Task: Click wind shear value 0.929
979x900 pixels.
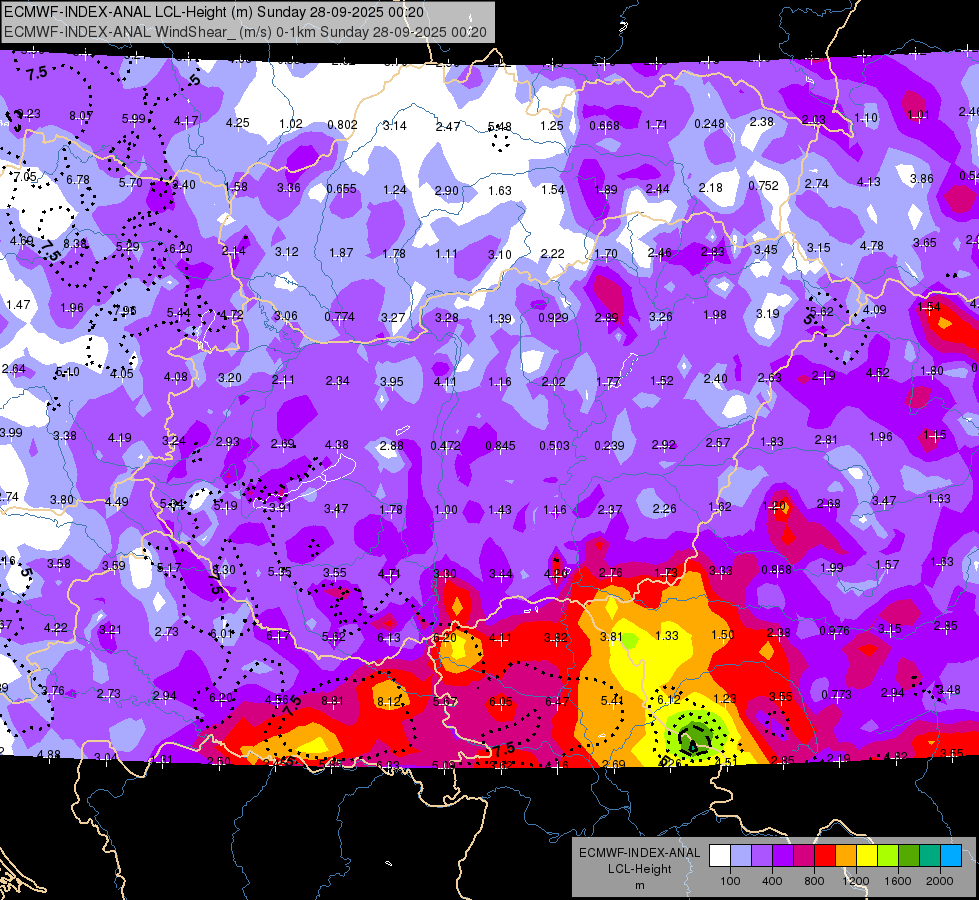Action: tap(553, 317)
